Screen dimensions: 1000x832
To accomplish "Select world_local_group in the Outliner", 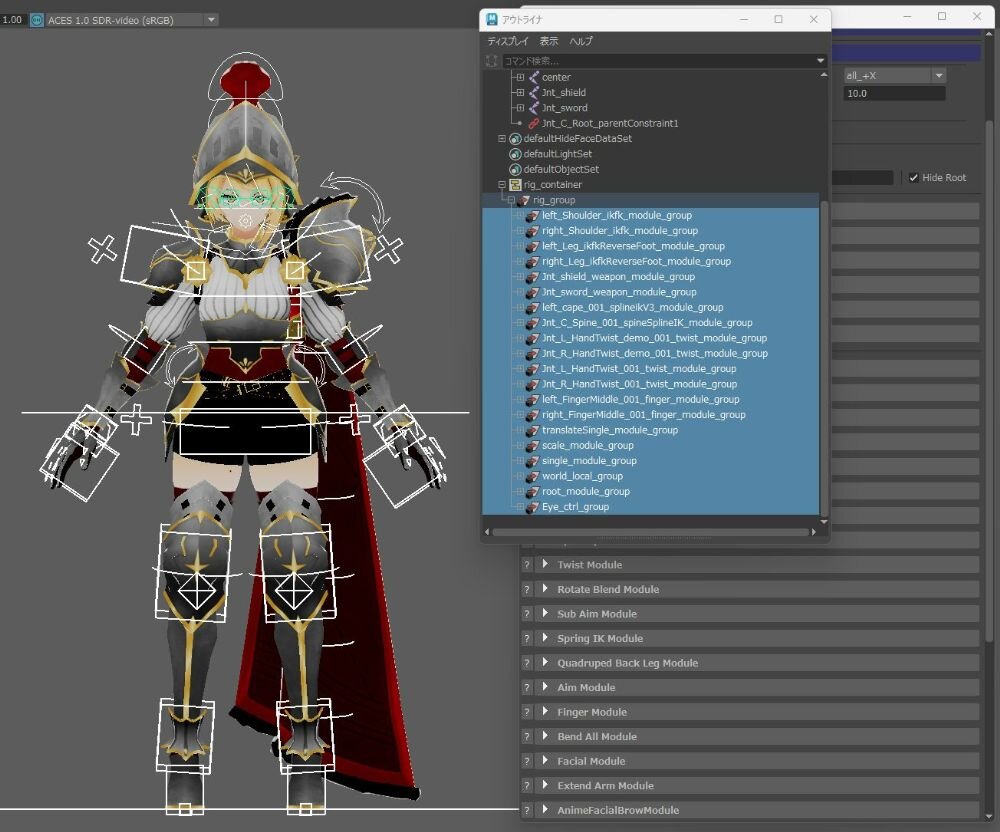I will (x=582, y=476).
